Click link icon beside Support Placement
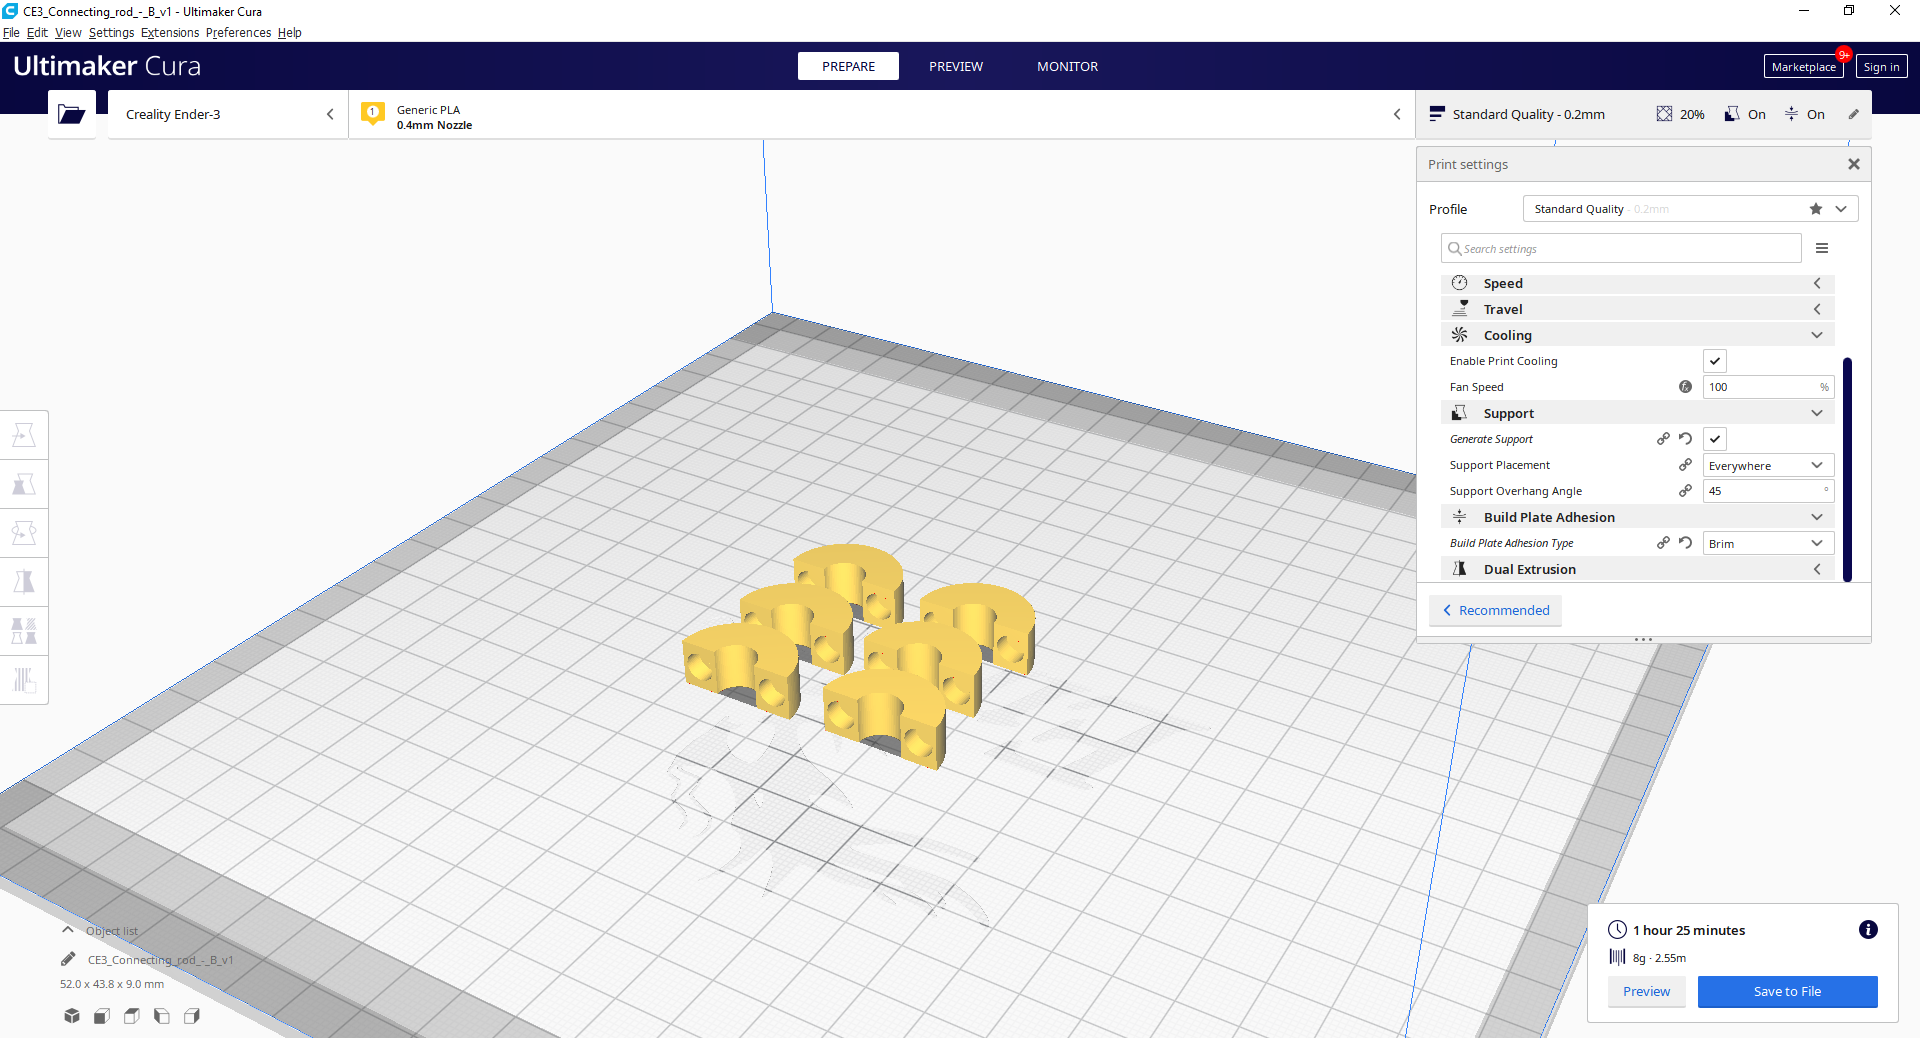 1685,465
